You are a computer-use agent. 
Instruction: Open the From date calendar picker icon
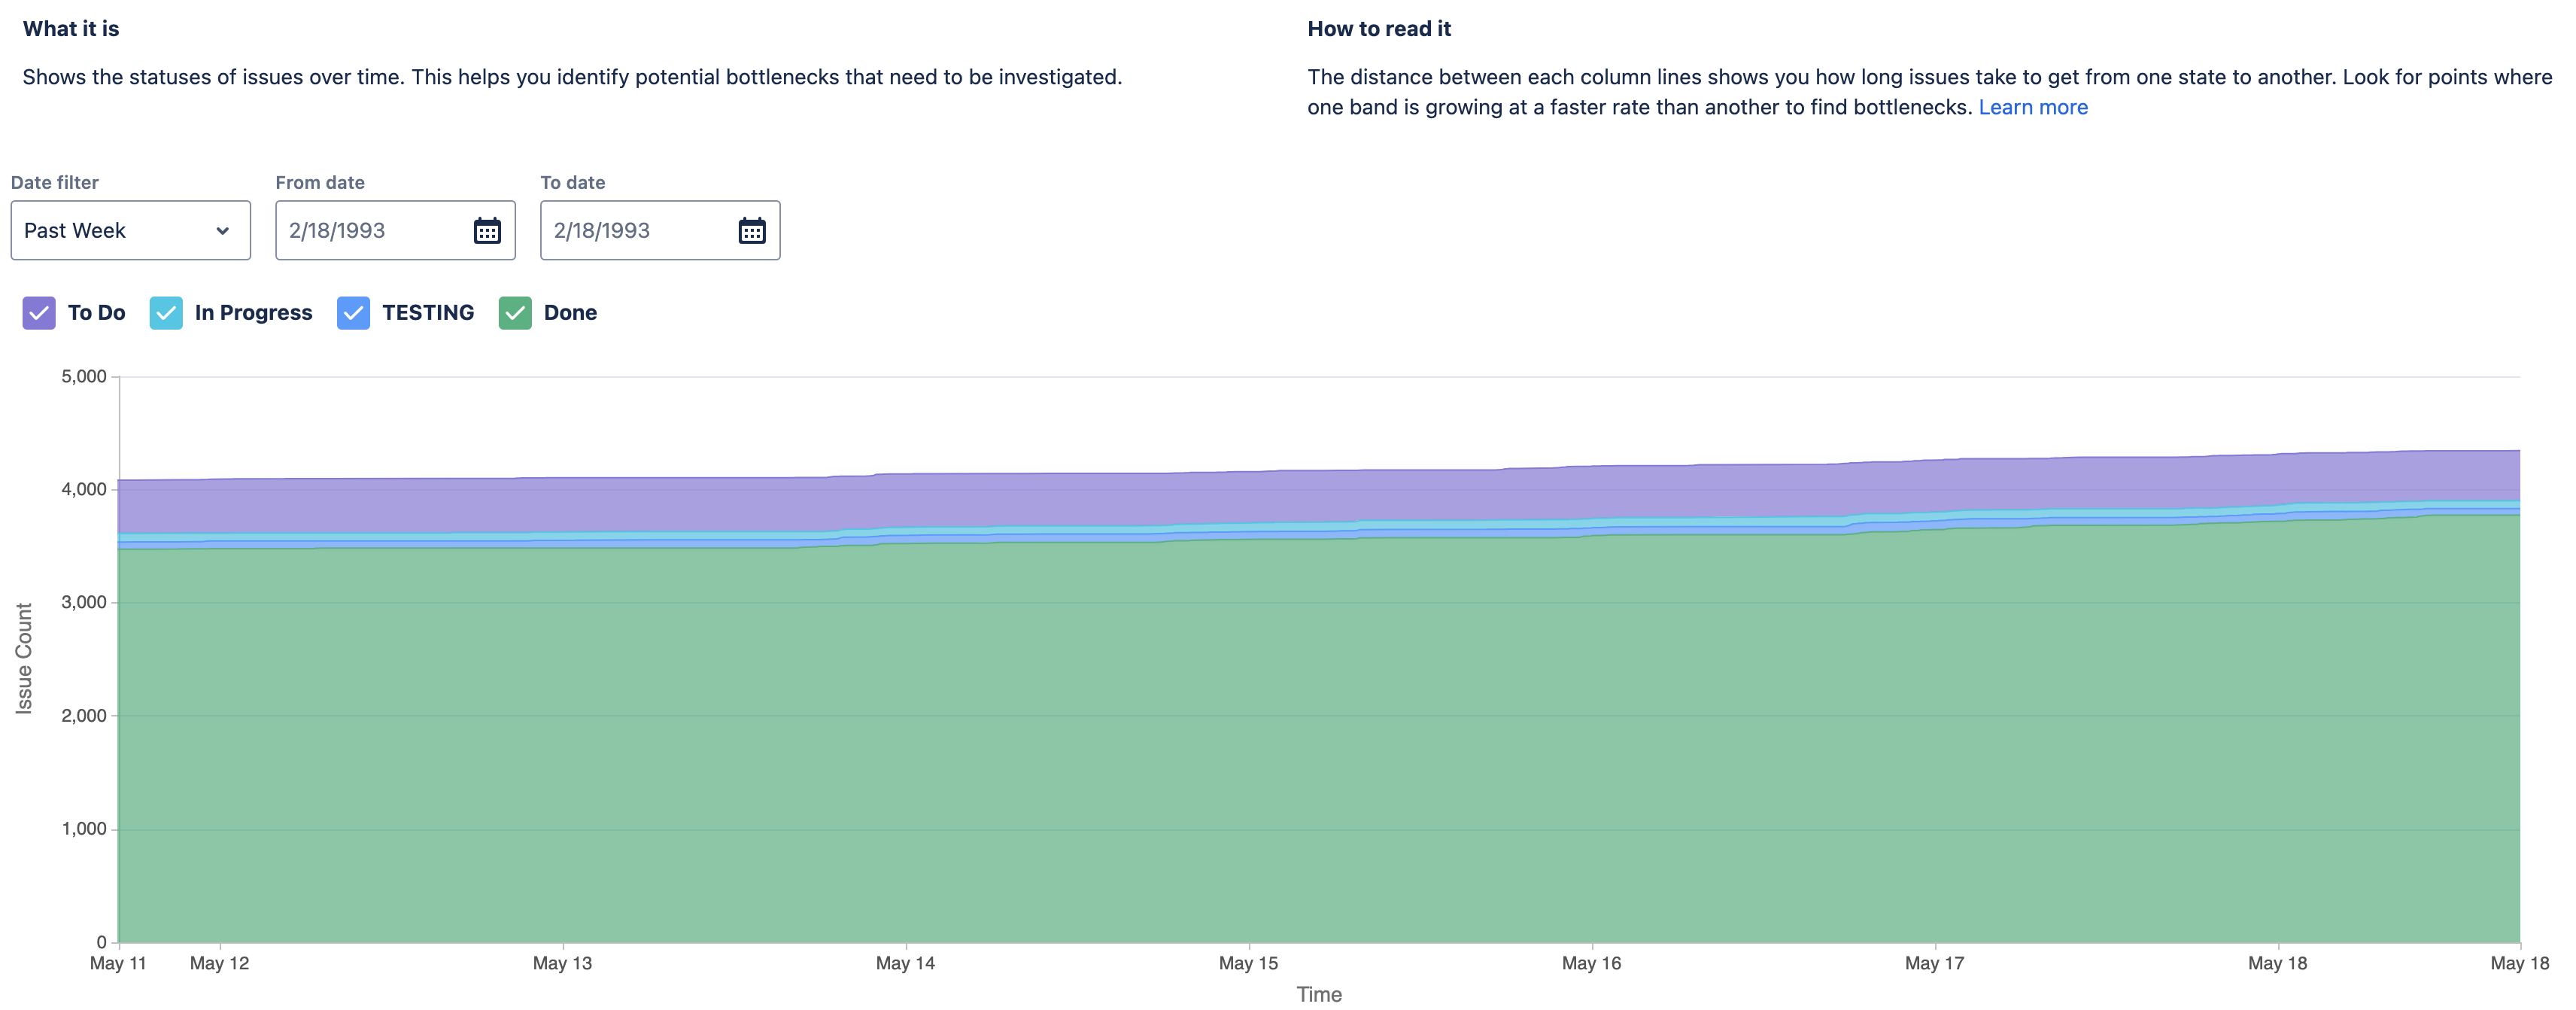point(487,230)
